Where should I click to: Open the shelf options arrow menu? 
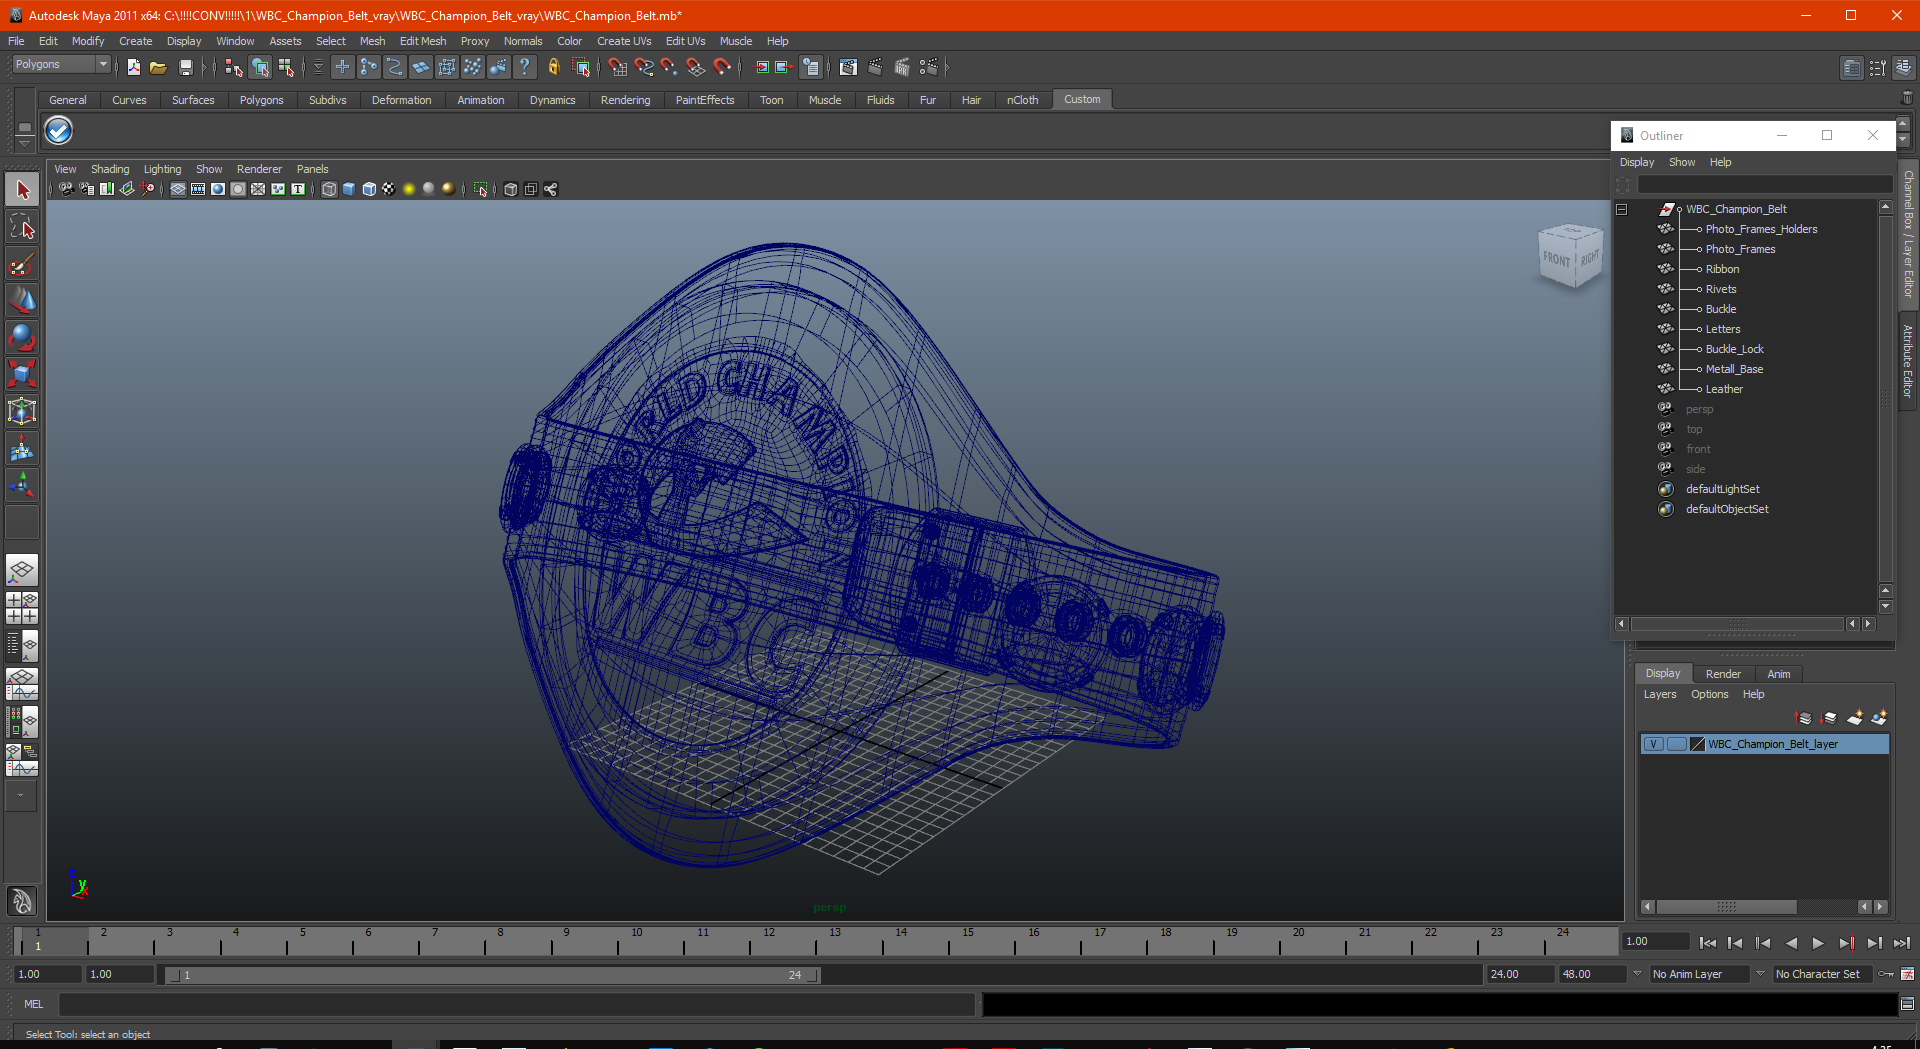(24, 144)
